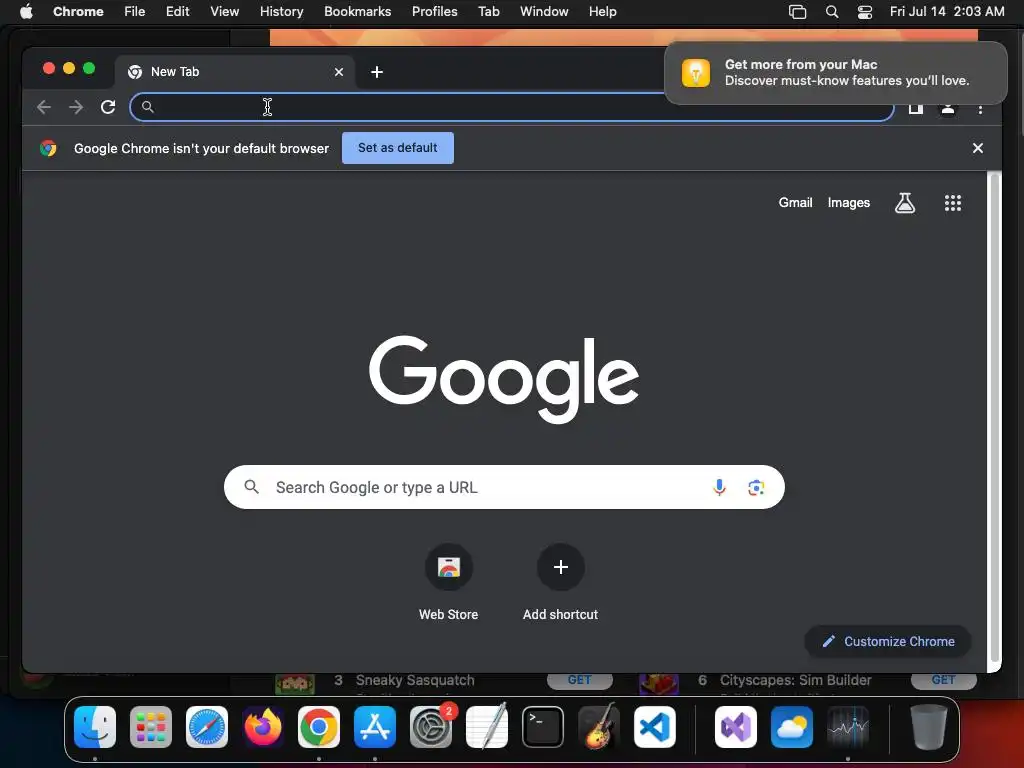
Task: Click the new tab page vertical scrollbar
Action: pos(994,418)
